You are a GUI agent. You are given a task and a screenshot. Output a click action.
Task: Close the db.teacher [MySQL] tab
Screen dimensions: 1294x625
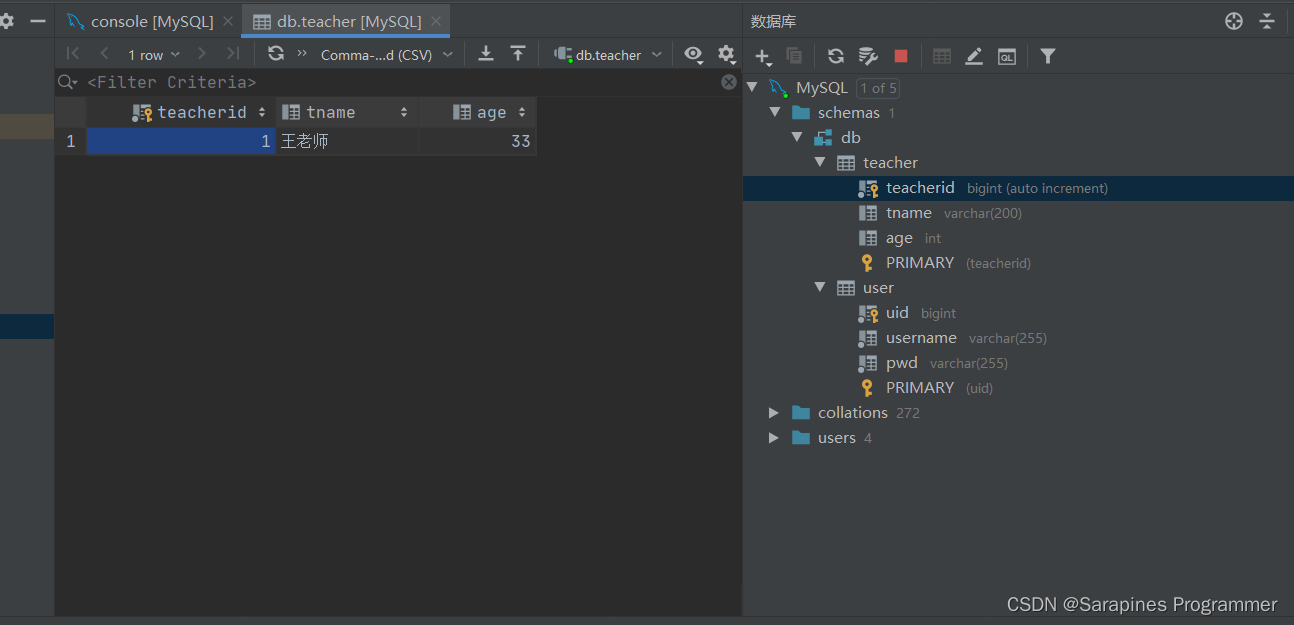436,21
